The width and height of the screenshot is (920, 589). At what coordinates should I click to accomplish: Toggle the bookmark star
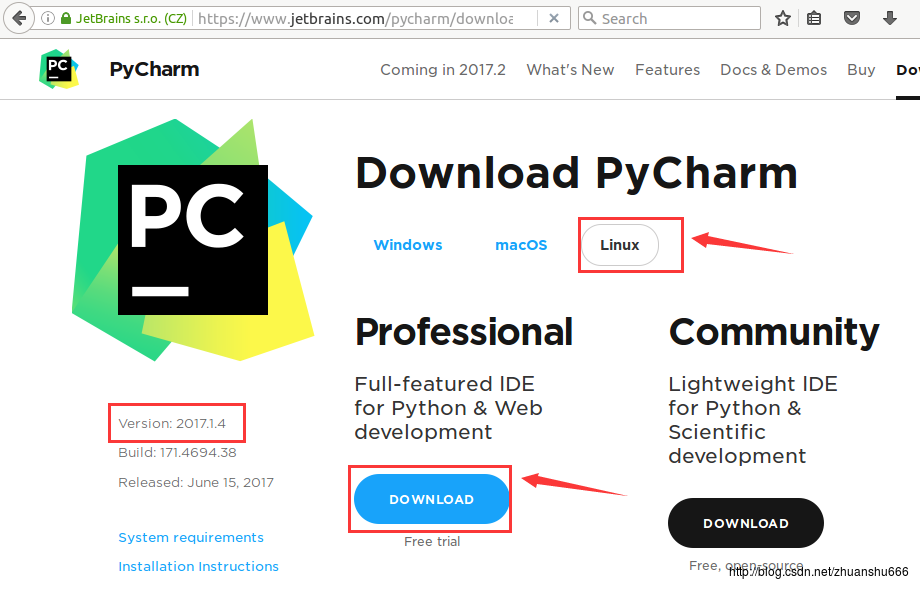coord(783,17)
